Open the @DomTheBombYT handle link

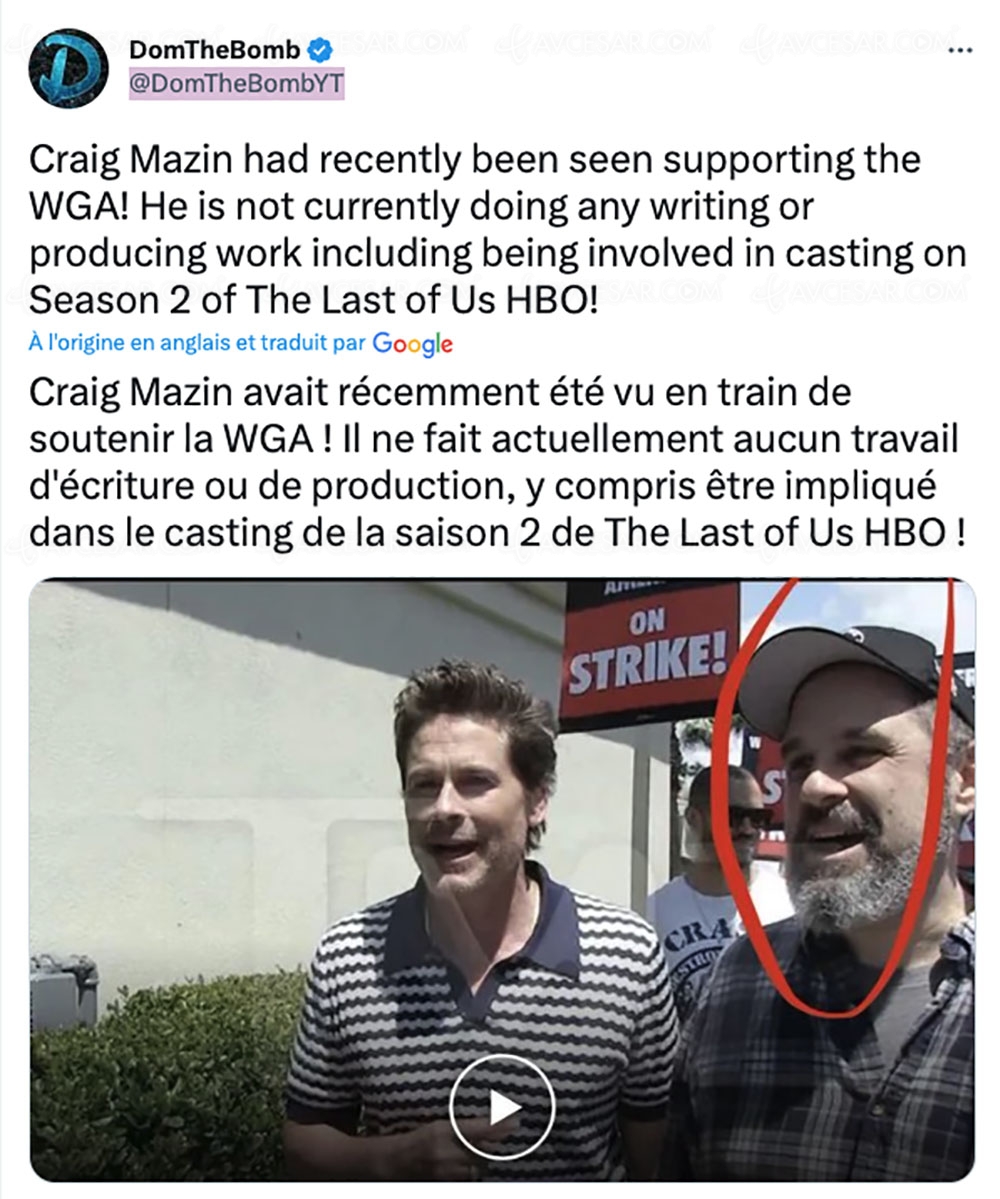coord(236,83)
